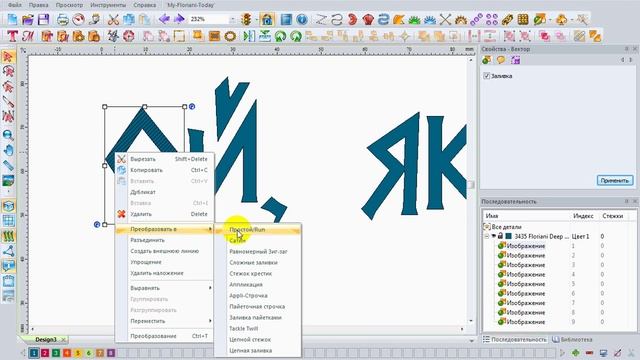
Task: Click the magic wand icon in top toolbar
Action: point(582,19)
